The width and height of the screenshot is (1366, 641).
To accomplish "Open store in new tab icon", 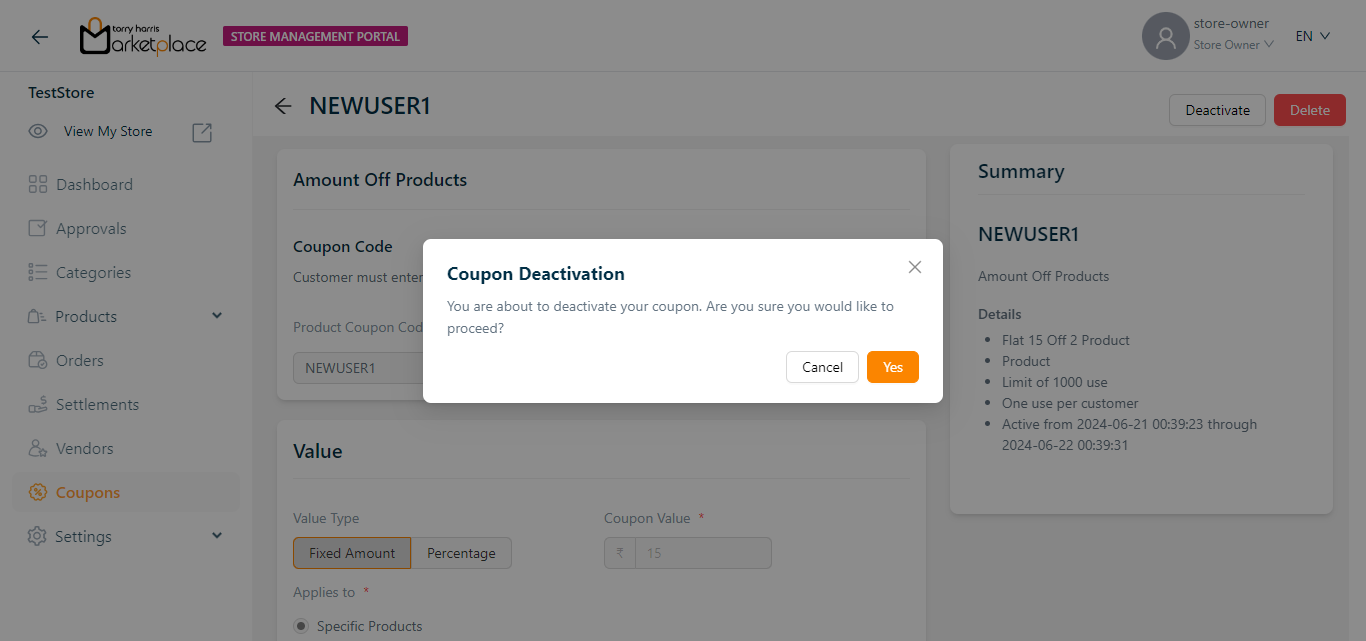I will pyautogui.click(x=202, y=132).
